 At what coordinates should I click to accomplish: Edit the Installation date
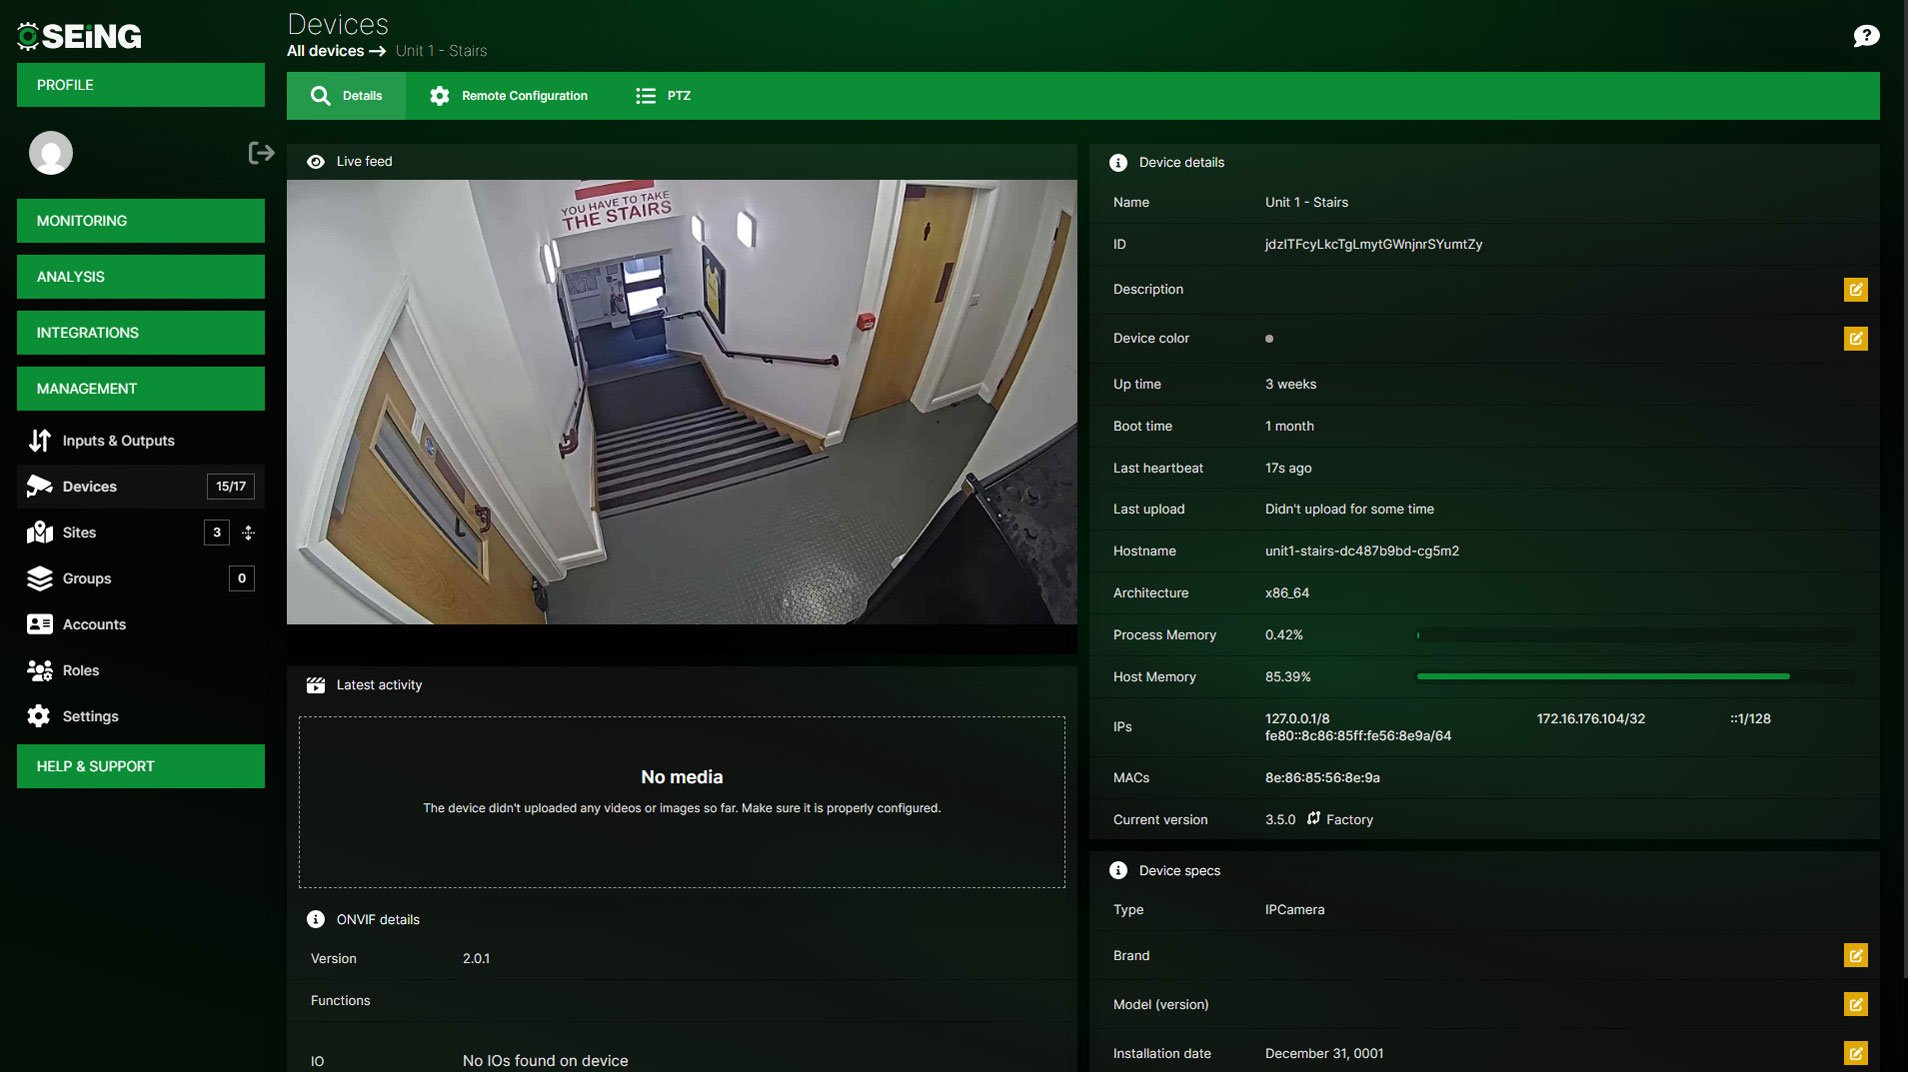1855,1054
